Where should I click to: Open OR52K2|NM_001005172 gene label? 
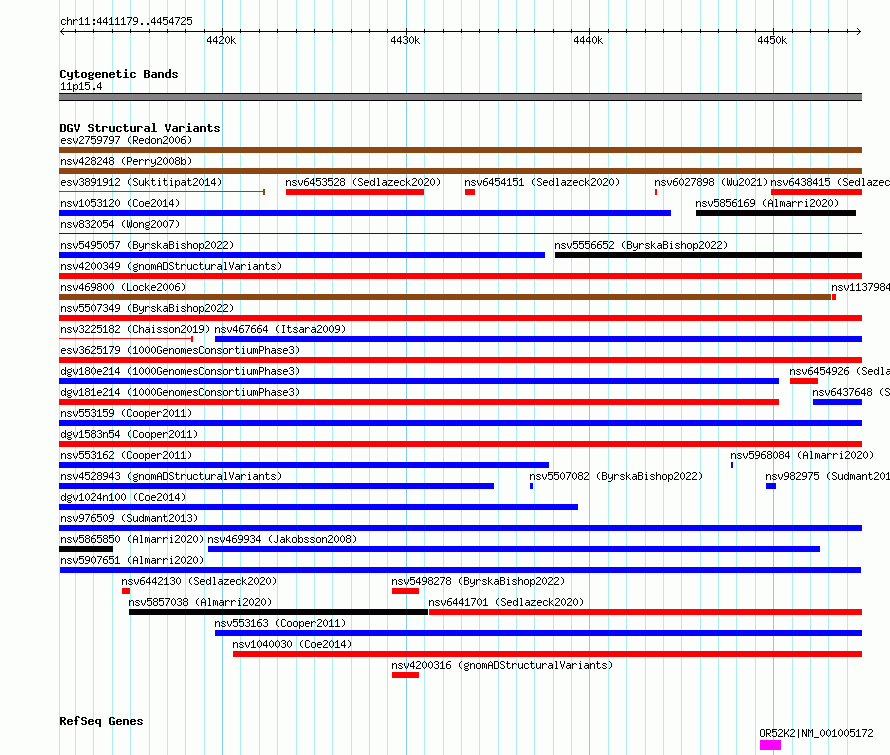(816, 733)
